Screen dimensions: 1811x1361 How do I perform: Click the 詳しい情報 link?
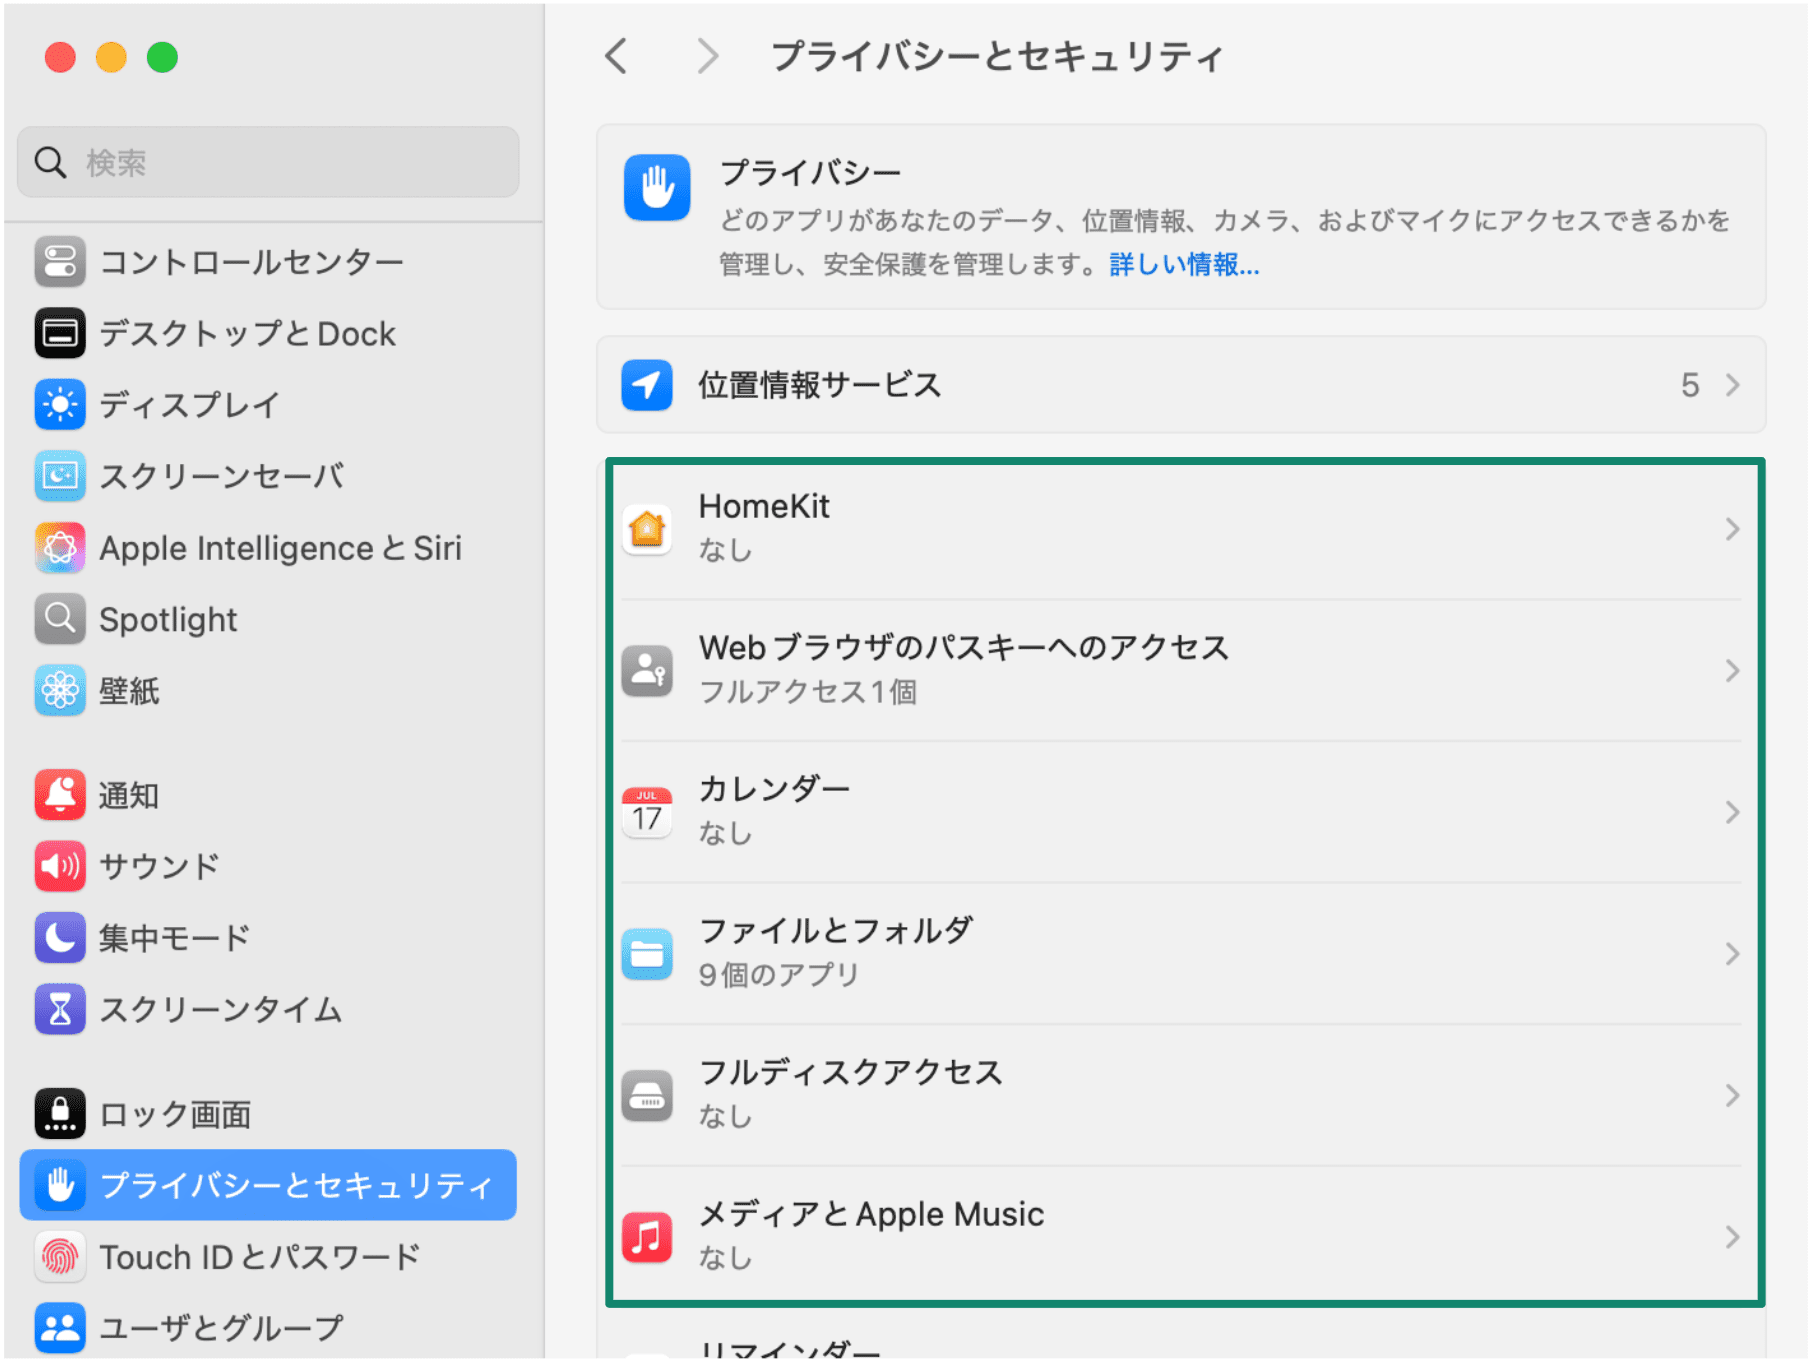coord(1183,265)
